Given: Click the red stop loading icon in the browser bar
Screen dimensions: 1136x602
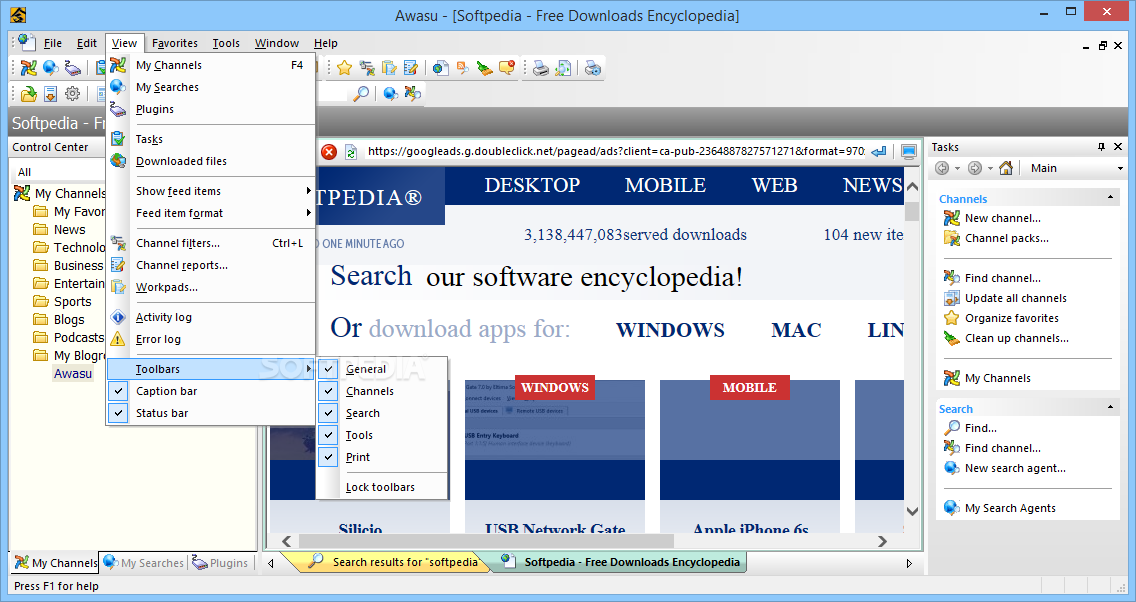Looking at the screenshot, I should click(329, 152).
